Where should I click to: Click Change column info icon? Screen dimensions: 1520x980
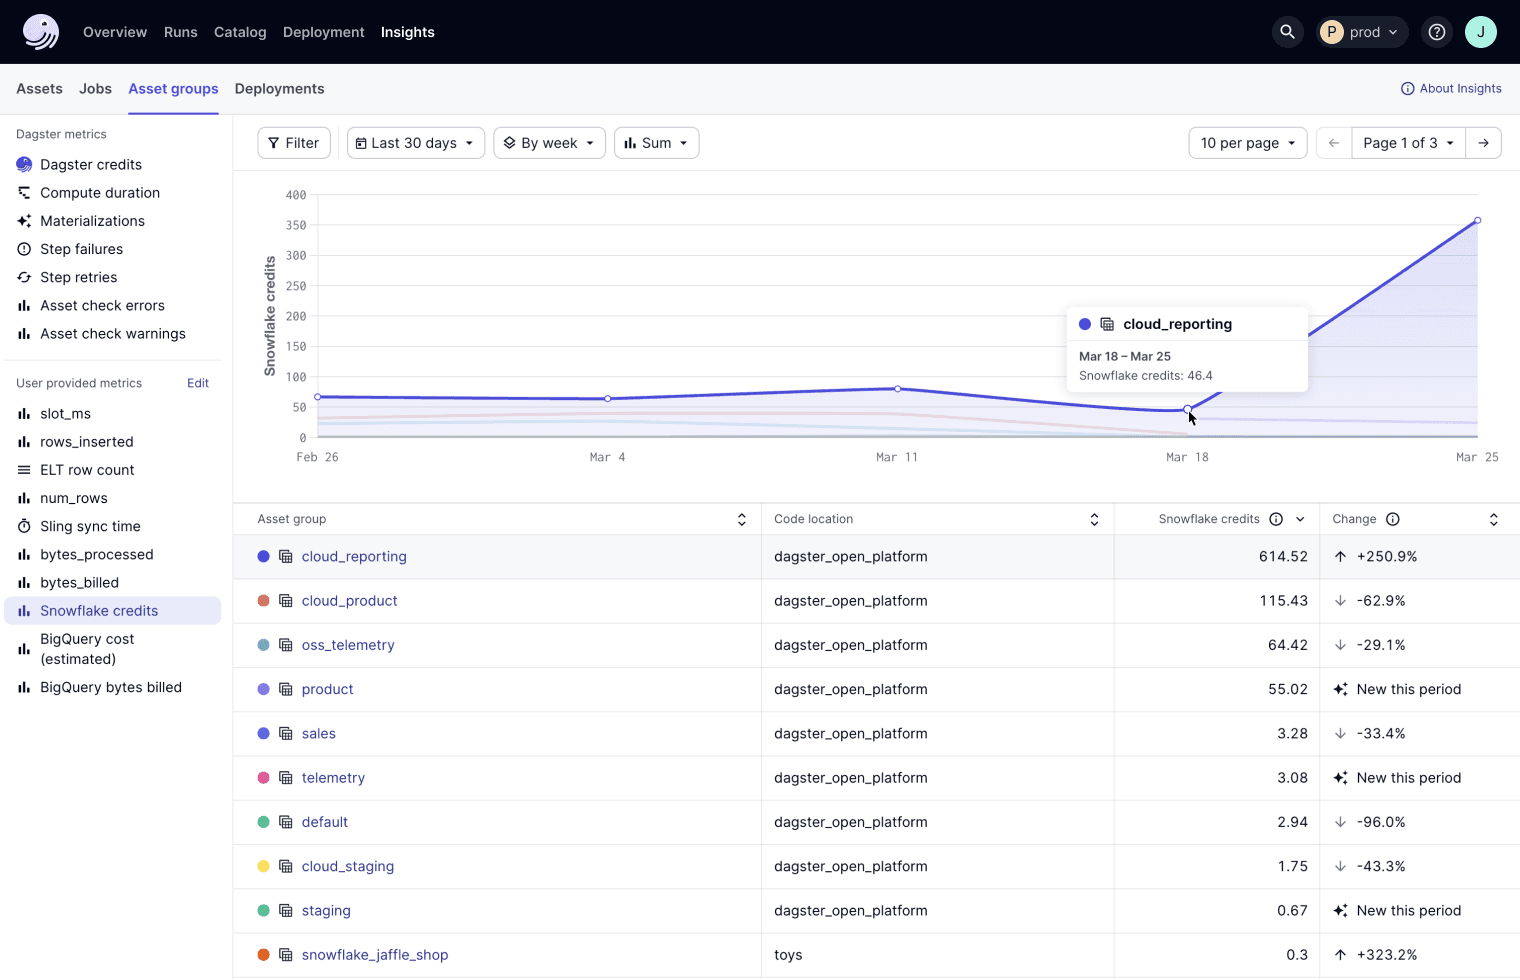1393,519
